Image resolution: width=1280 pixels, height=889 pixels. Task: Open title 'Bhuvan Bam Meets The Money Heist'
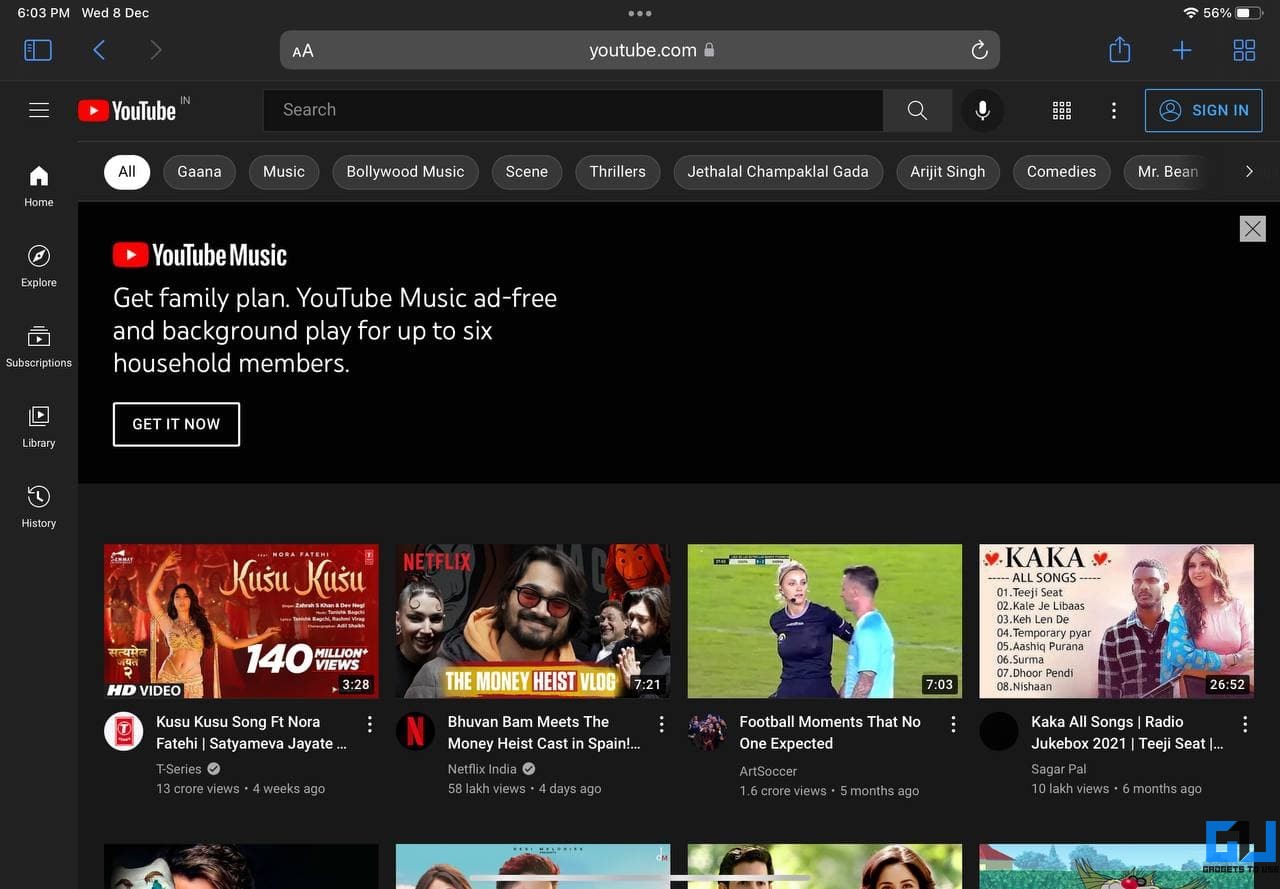pos(544,733)
